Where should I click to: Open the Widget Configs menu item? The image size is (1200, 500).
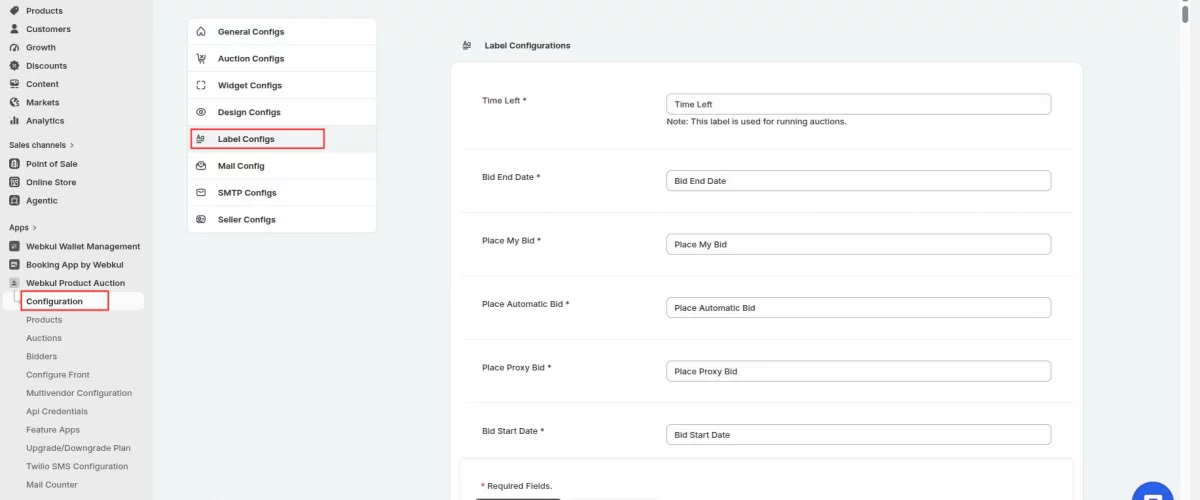point(282,86)
